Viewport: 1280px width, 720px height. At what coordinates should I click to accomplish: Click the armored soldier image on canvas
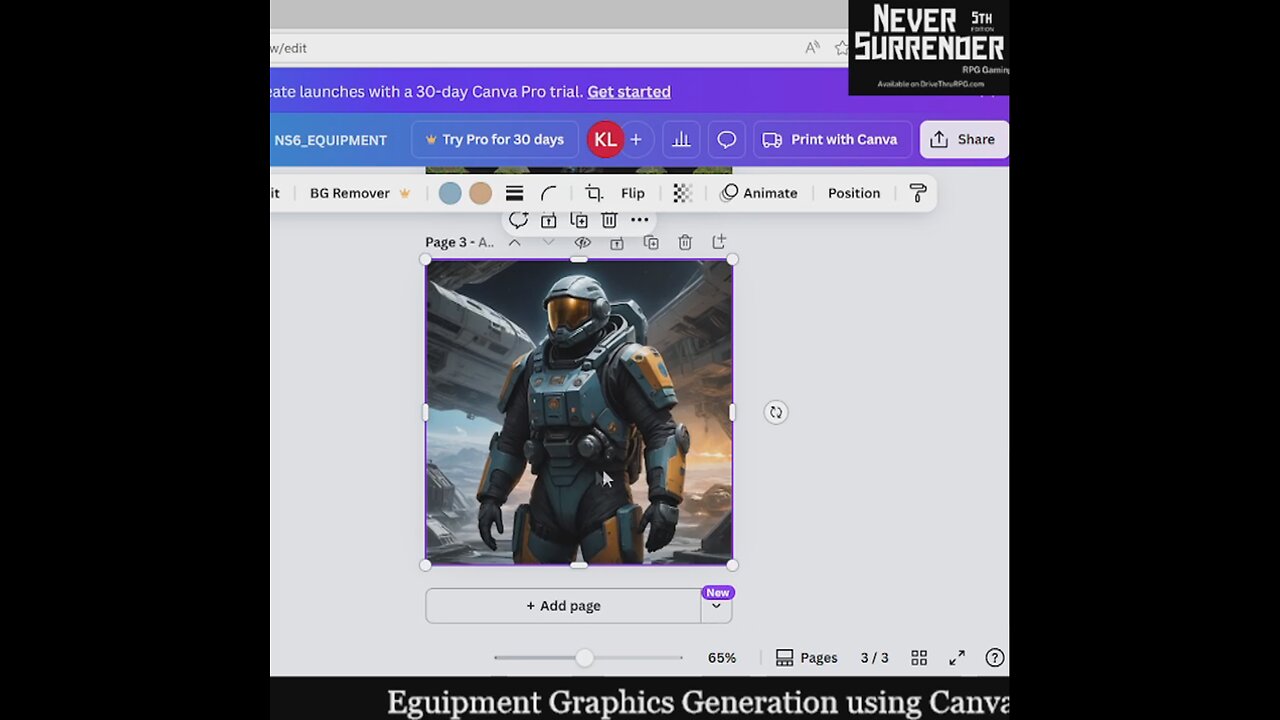pos(579,412)
